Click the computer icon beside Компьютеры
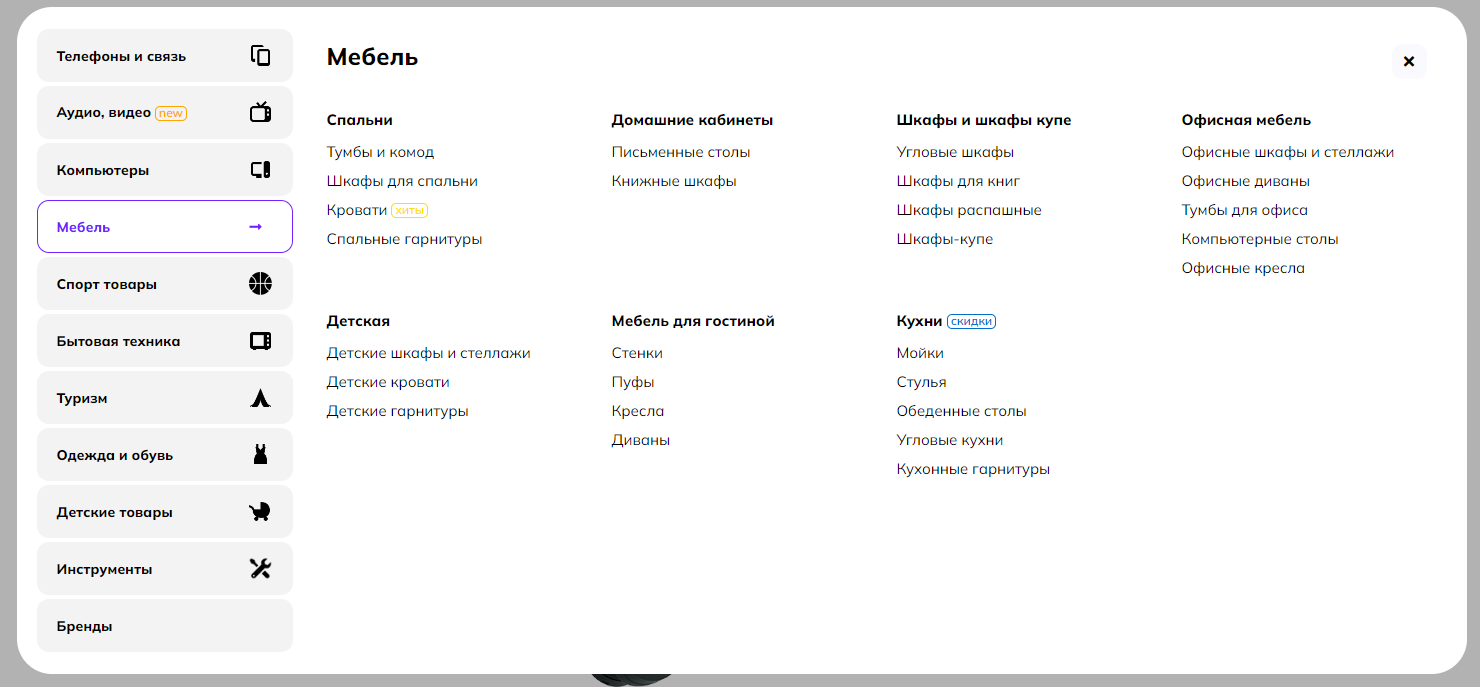The image size is (1480, 687). pyautogui.click(x=260, y=170)
